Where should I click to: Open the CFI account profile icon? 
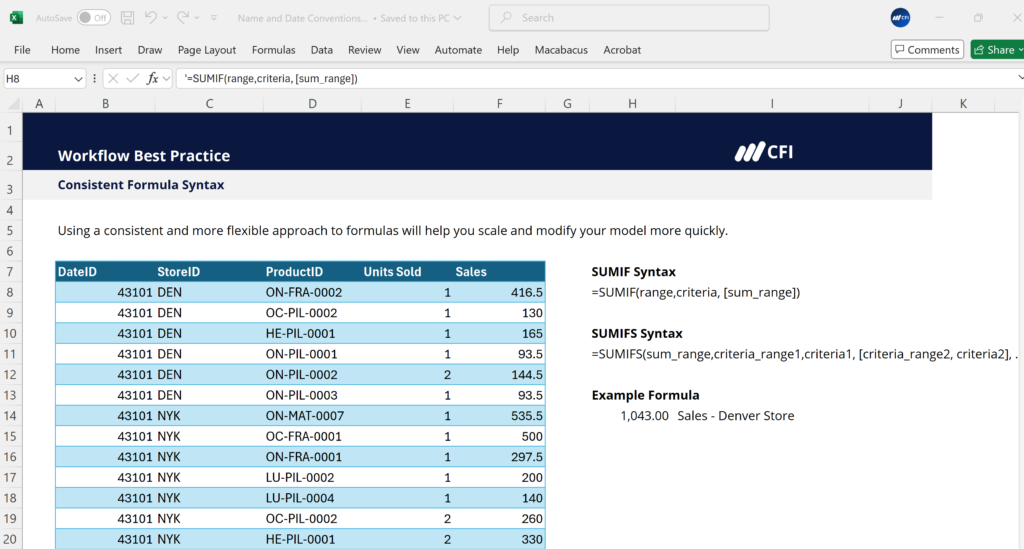tap(900, 17)
